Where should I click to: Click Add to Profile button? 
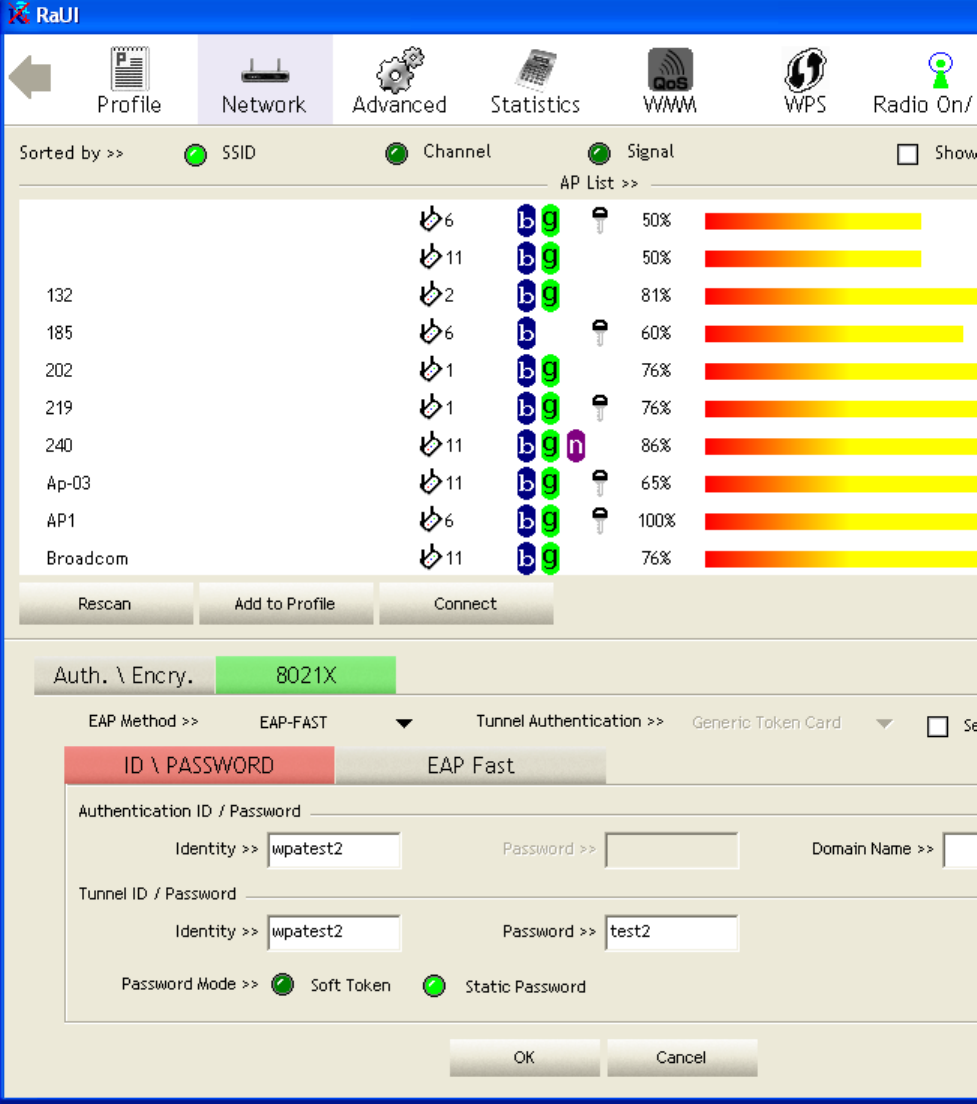coord(286,603)
